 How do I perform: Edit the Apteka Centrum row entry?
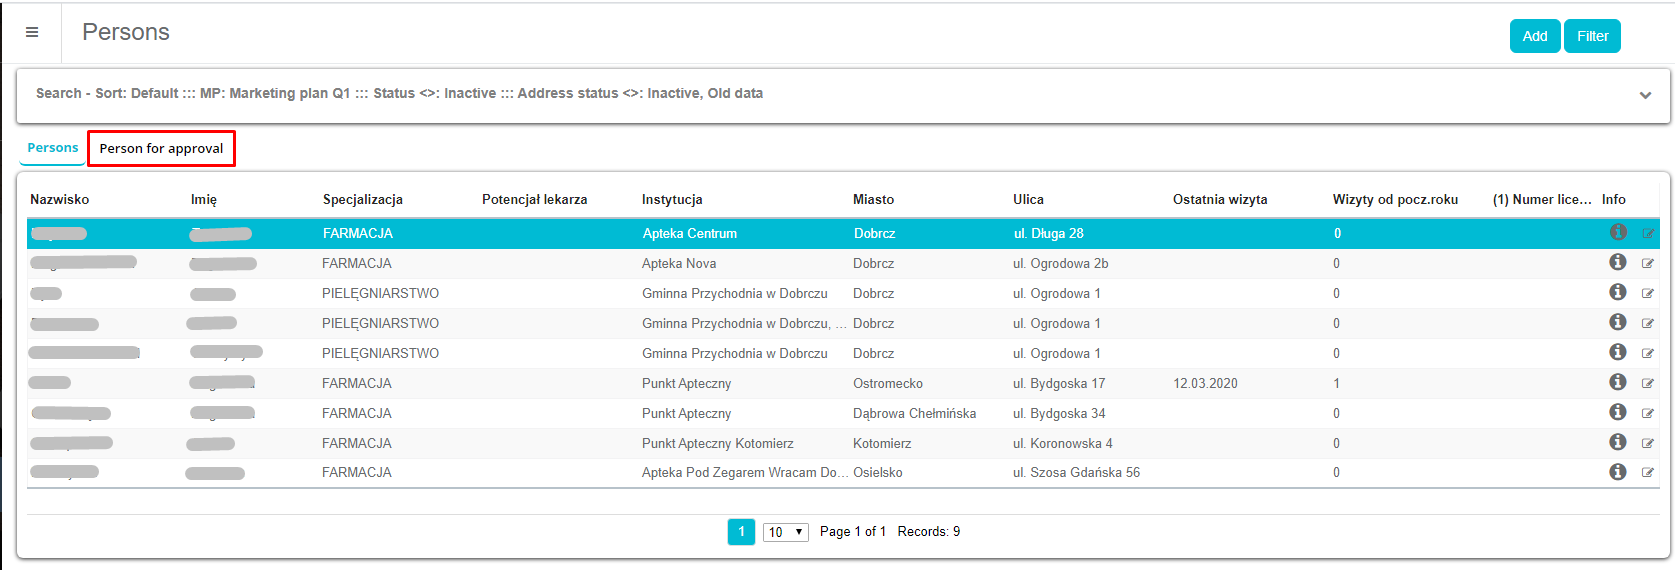coord(1647,234)
